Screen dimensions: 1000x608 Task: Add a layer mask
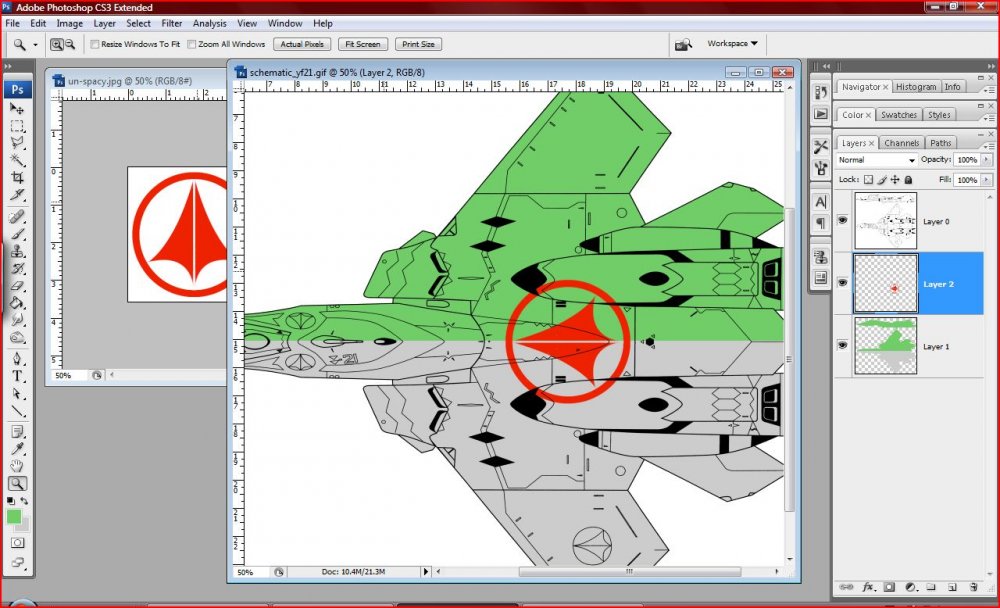click(889, 587)
